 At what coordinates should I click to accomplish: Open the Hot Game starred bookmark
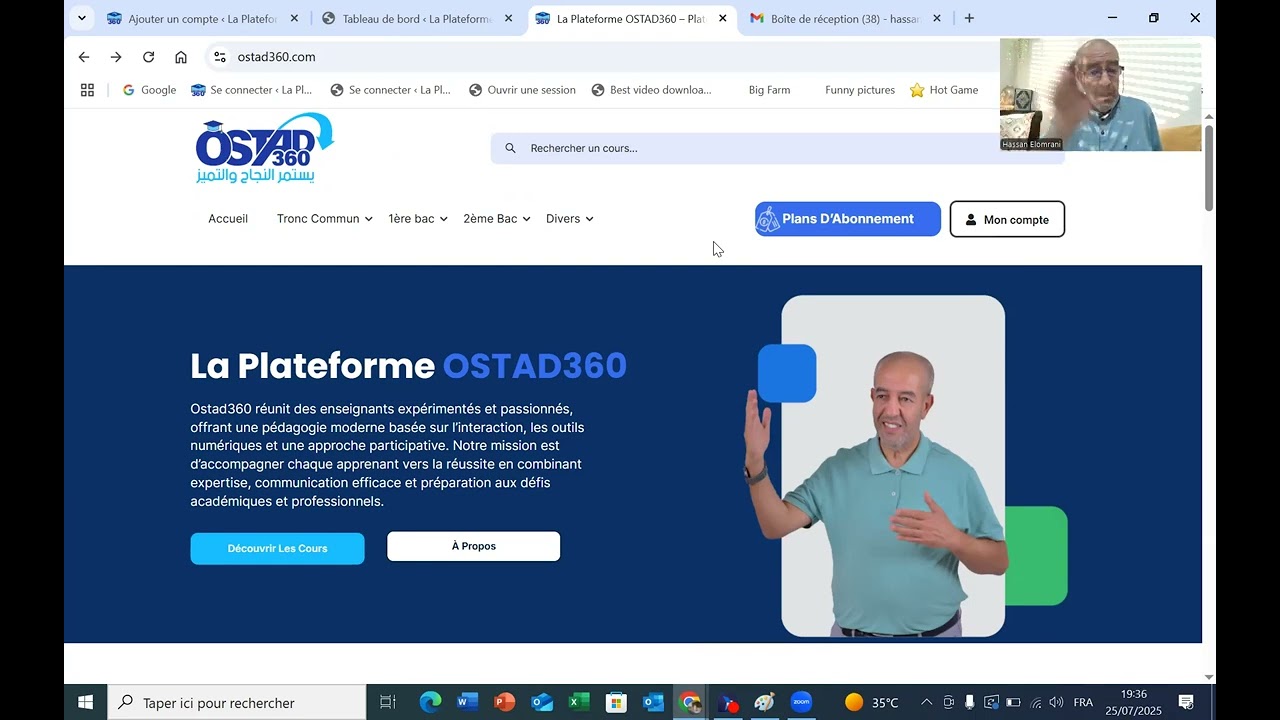pos(944,90)
